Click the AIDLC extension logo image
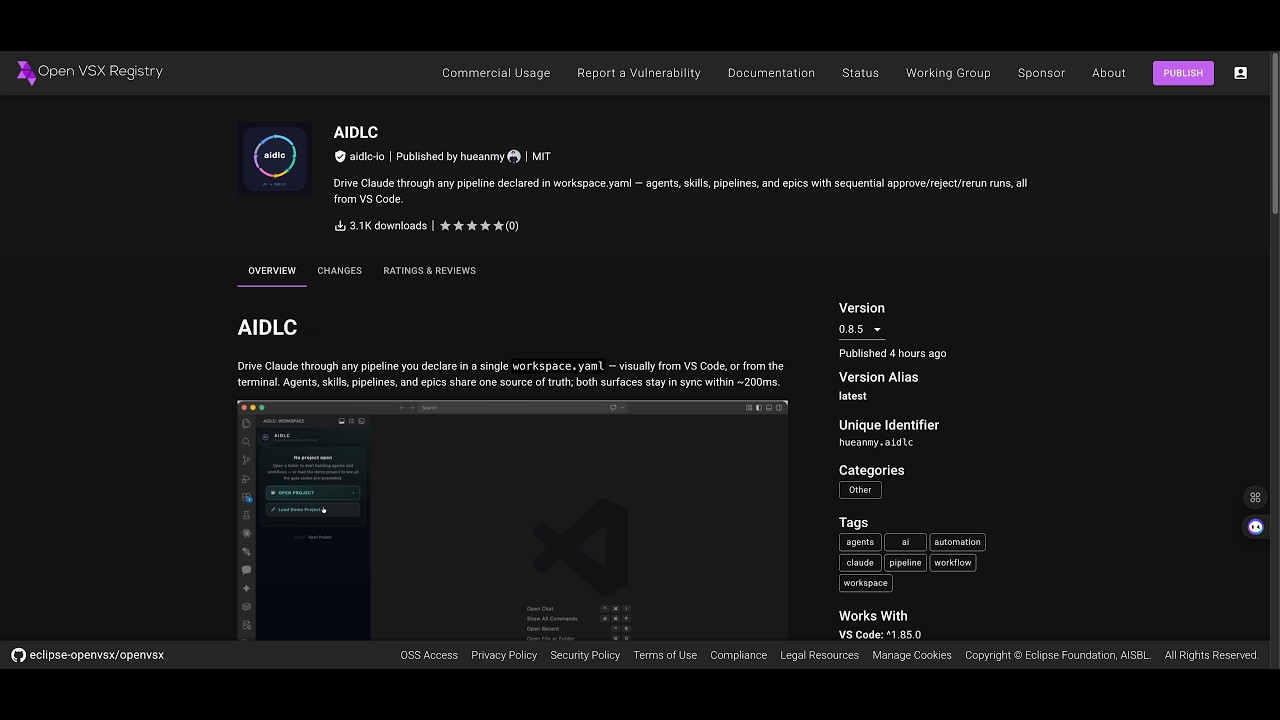The width and height of the screenshot is (1280, 720). 275,158
